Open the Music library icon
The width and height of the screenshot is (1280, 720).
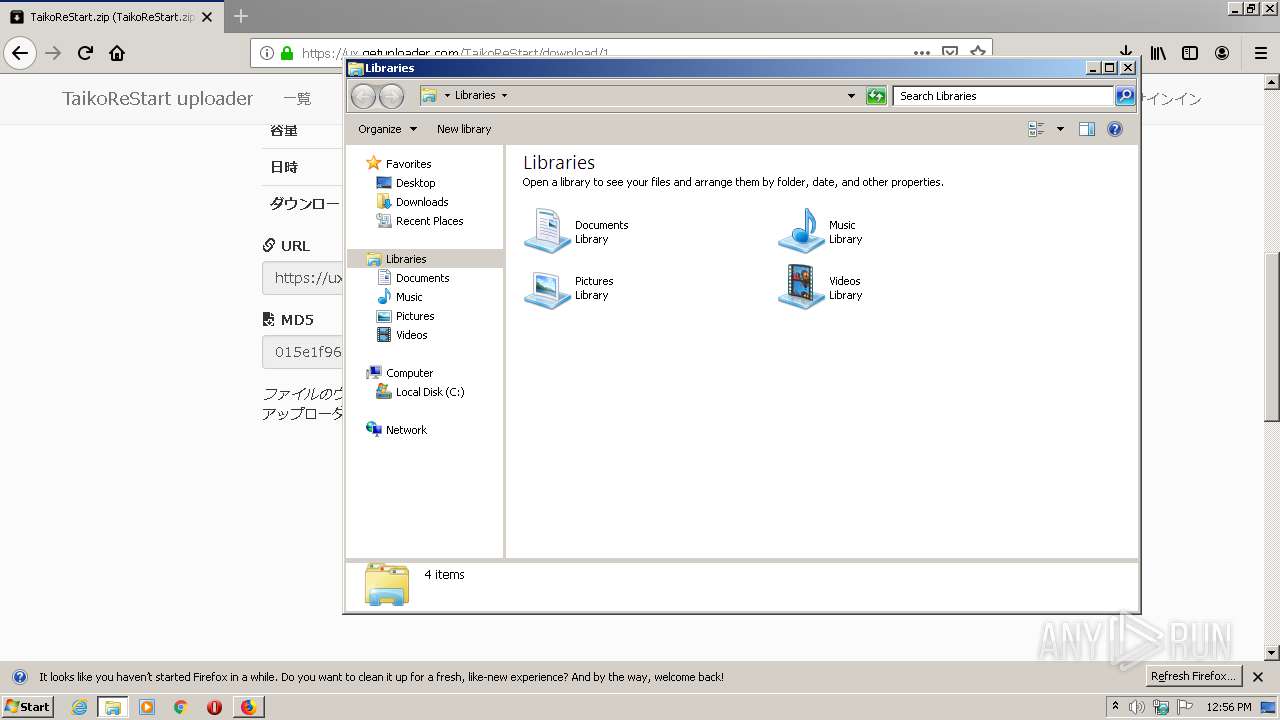801,231
